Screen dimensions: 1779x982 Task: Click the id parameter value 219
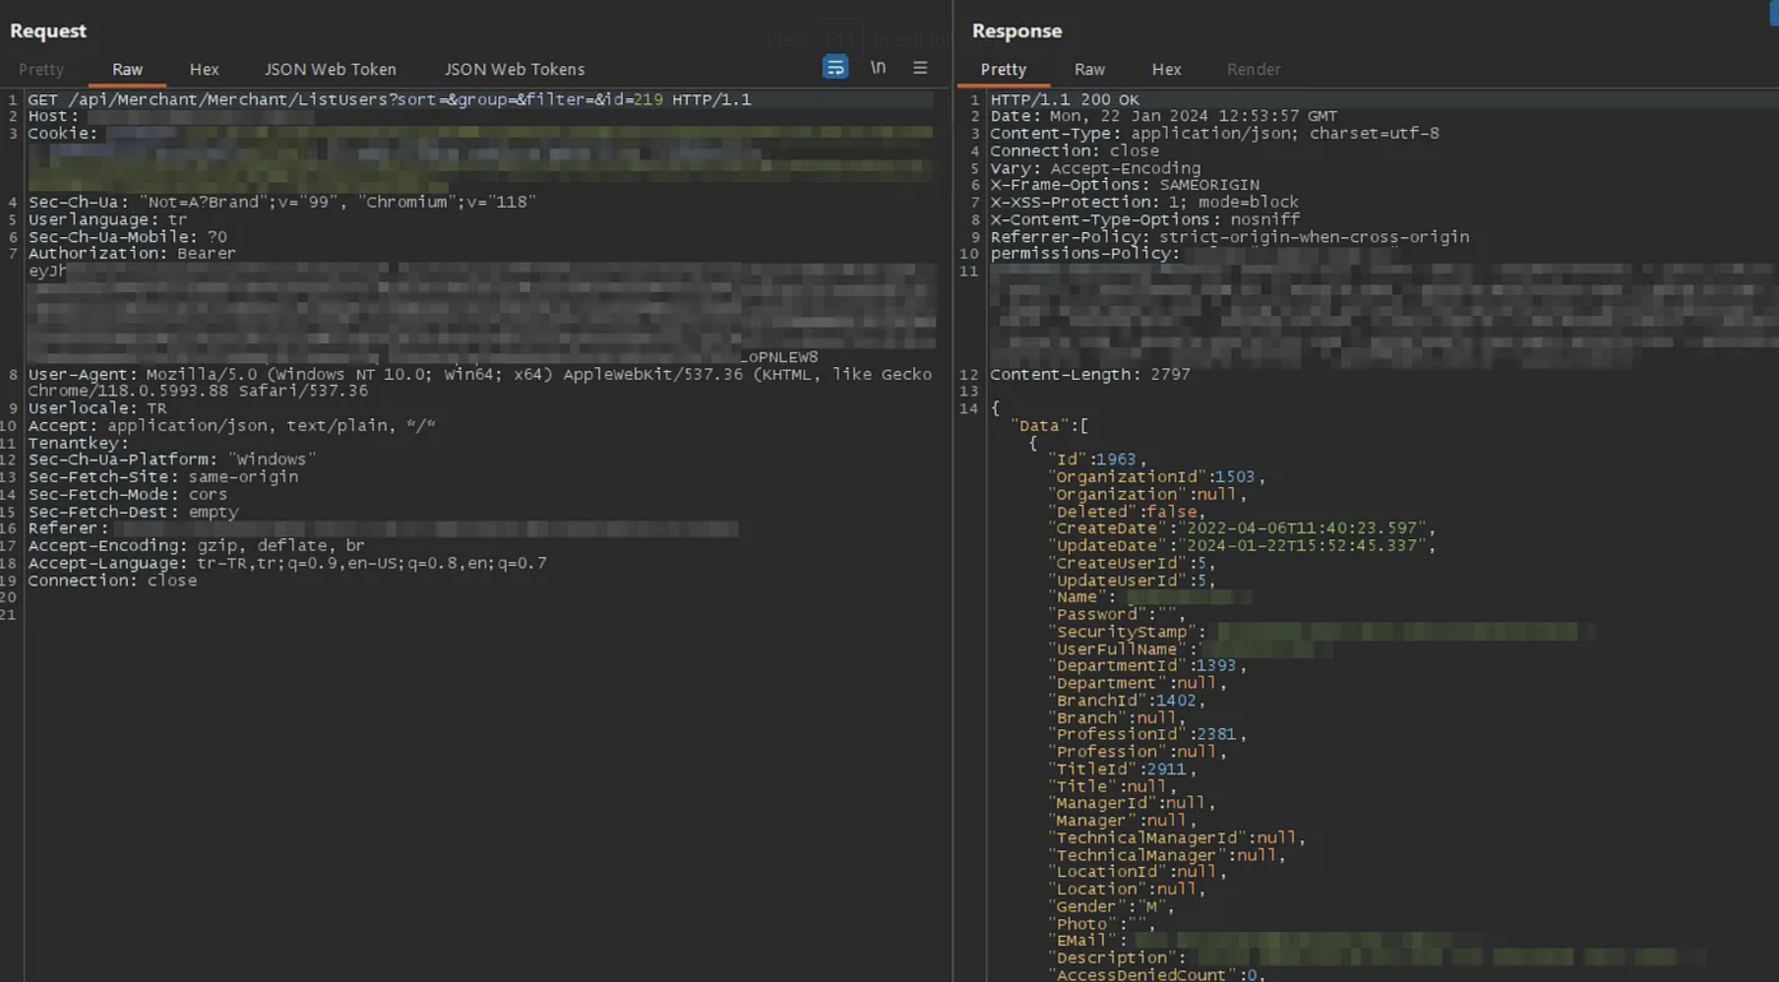pos(648,100)
